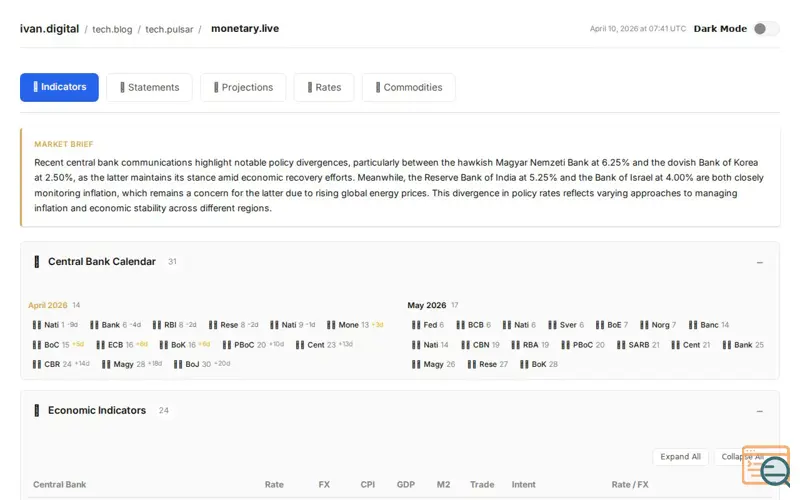
Task: Click the flag icon beside Banc 14
Action: point(693,325)
